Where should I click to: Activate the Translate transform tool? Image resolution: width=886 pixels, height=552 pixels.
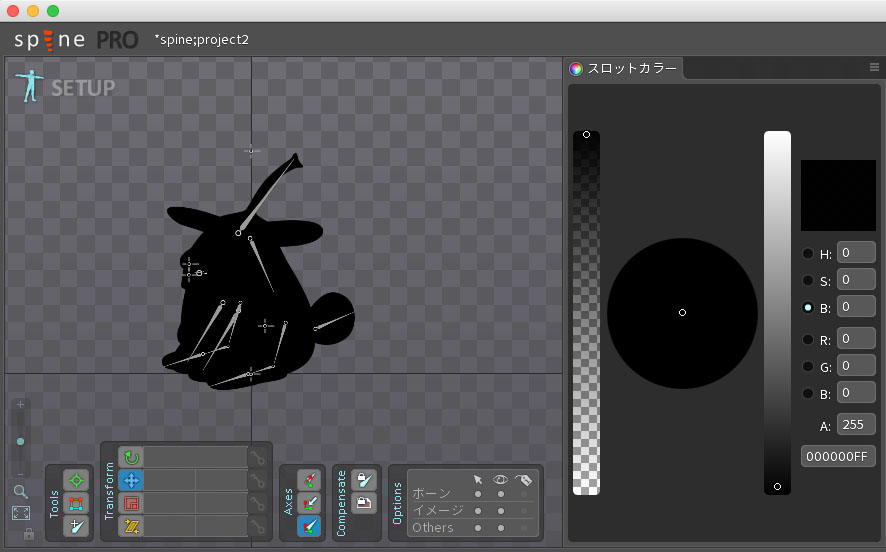[131, 480]
